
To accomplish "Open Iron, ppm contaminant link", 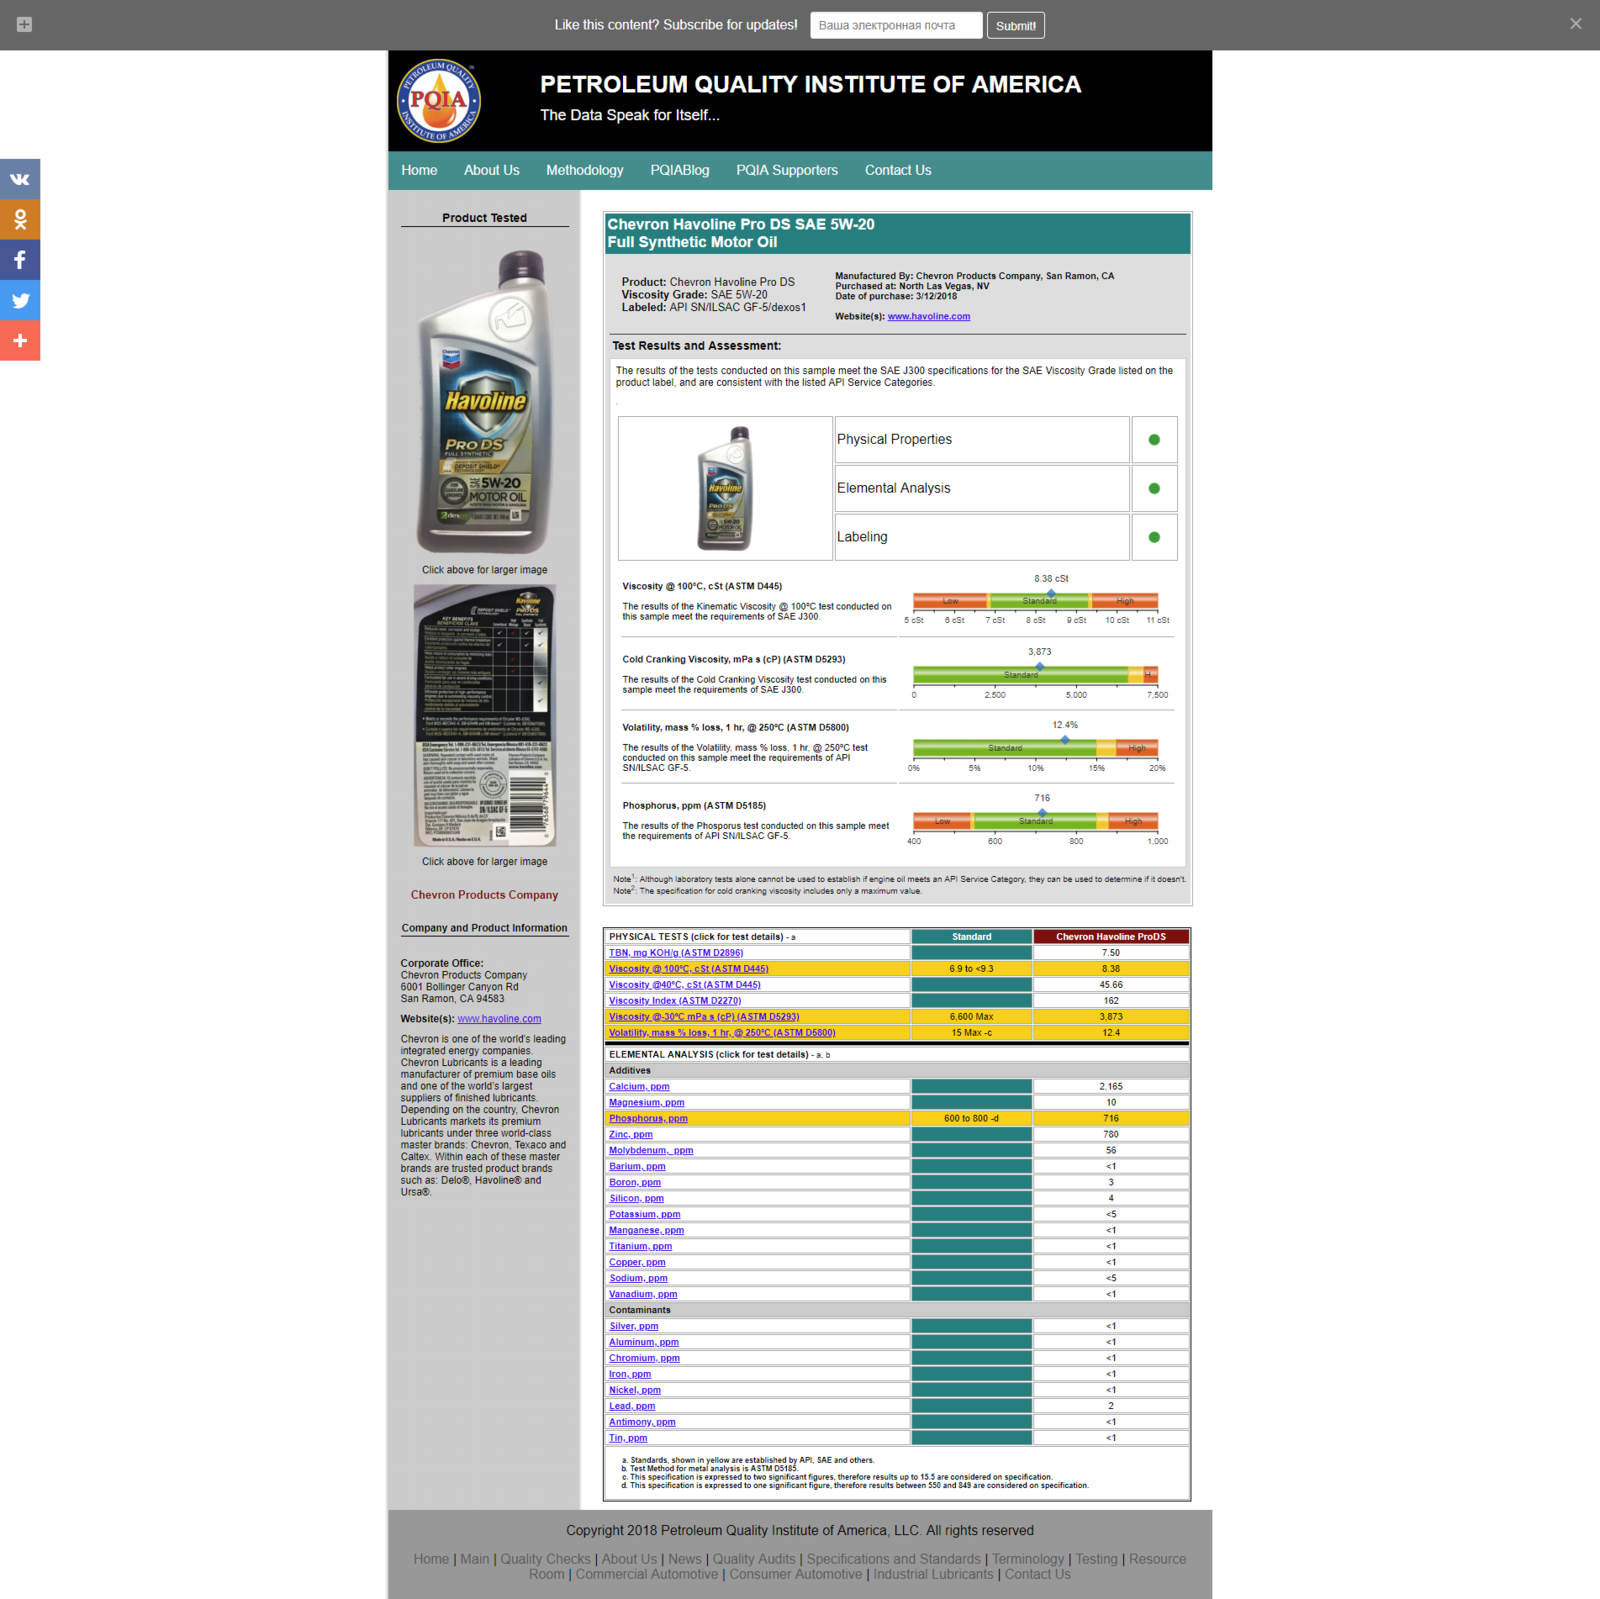I will click(x=630, y=1375).
